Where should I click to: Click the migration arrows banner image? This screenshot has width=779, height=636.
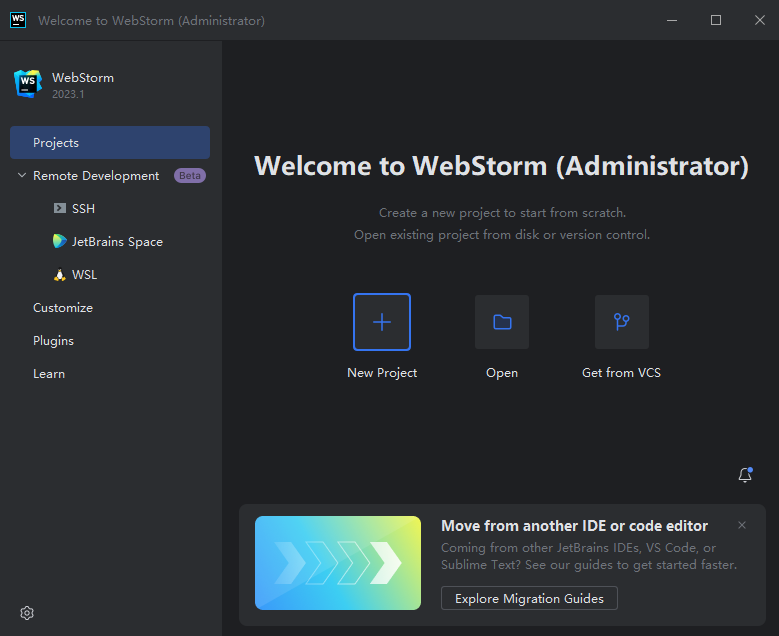click(338, 563)
